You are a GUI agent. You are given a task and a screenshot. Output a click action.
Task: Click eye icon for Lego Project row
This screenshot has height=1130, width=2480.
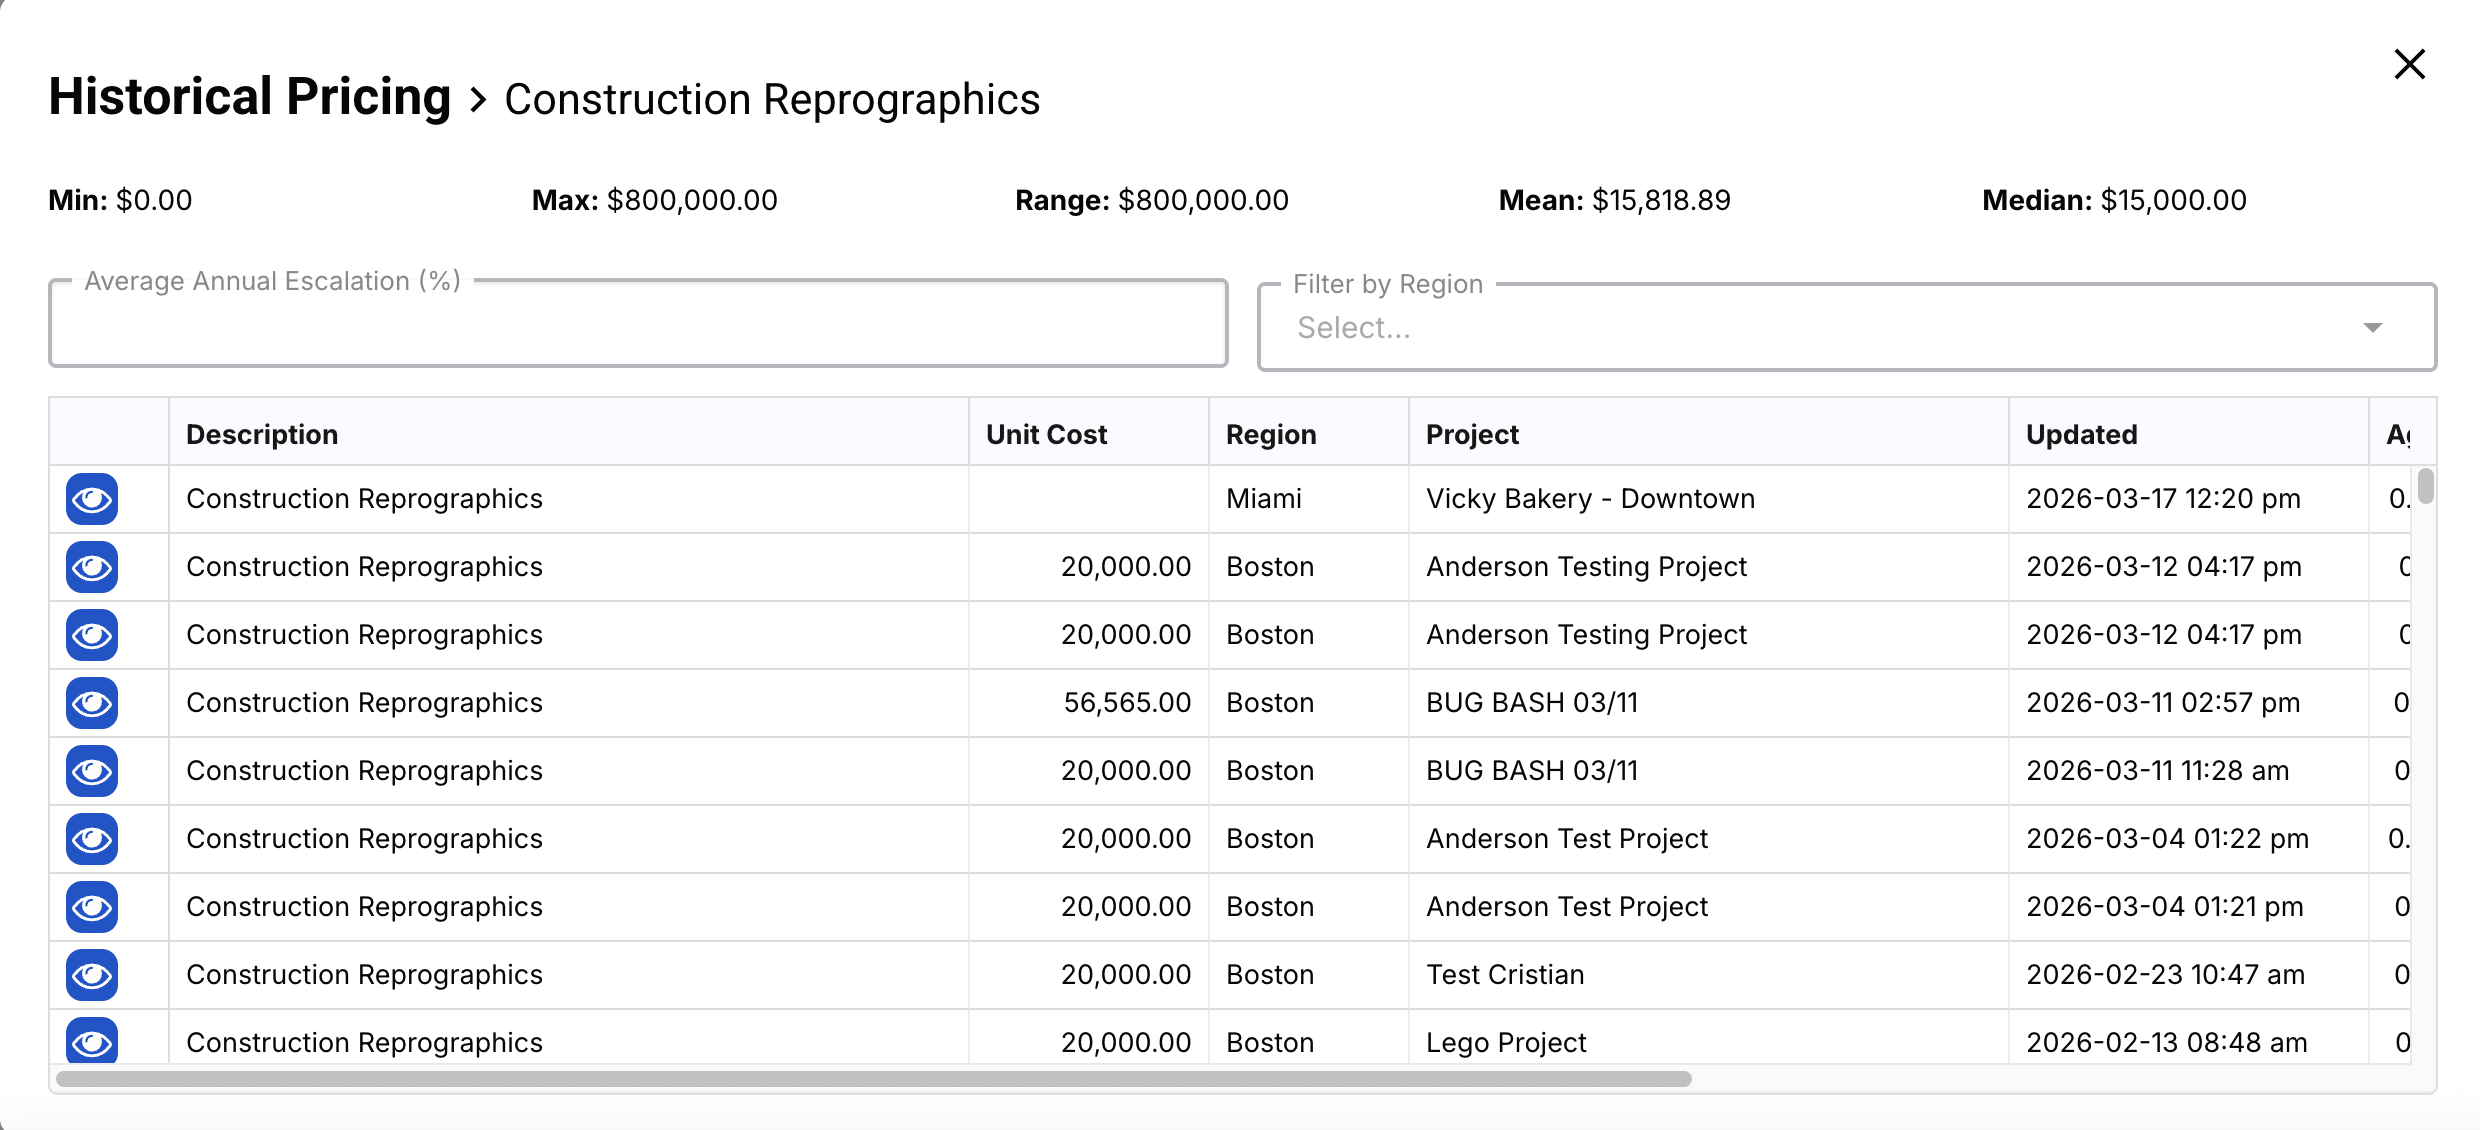[92, 1041]
